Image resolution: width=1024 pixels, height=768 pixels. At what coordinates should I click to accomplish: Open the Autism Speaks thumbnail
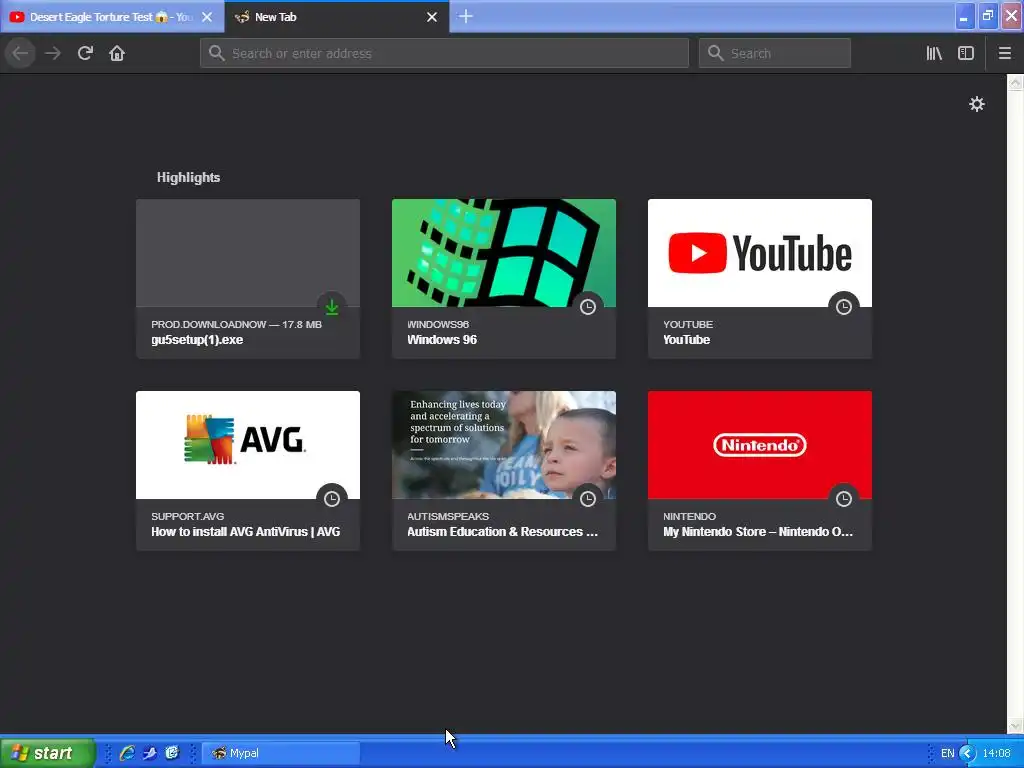pos(504,445)
